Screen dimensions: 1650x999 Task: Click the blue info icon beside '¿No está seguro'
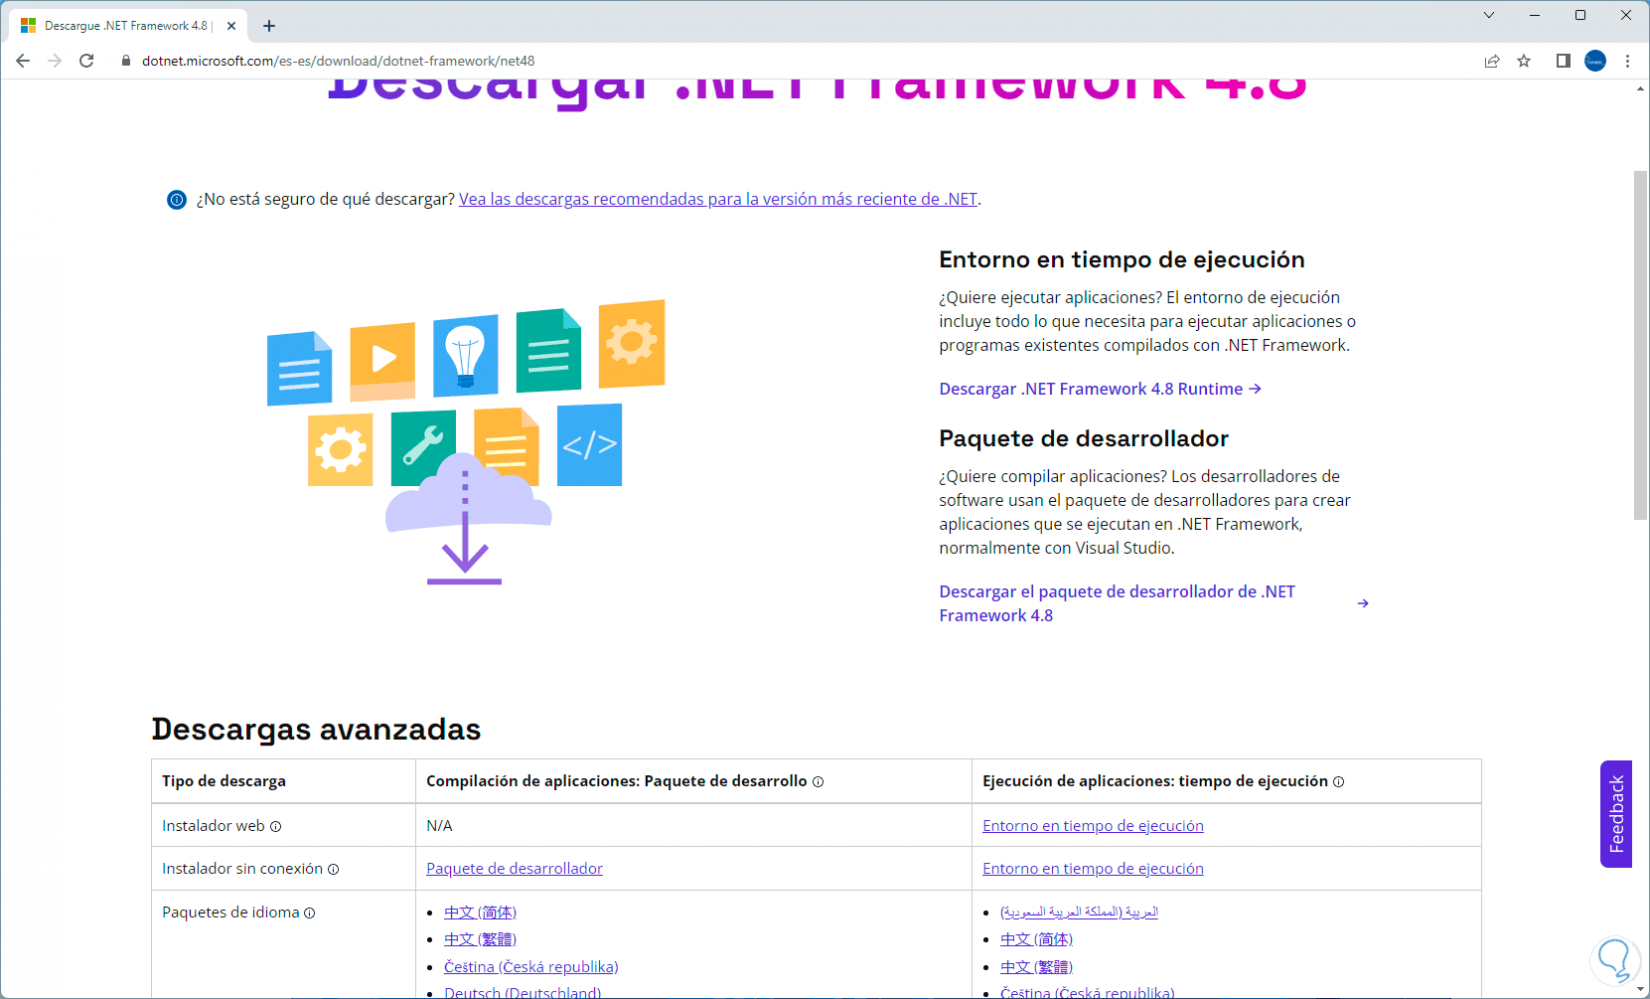[x=176, y=200]
